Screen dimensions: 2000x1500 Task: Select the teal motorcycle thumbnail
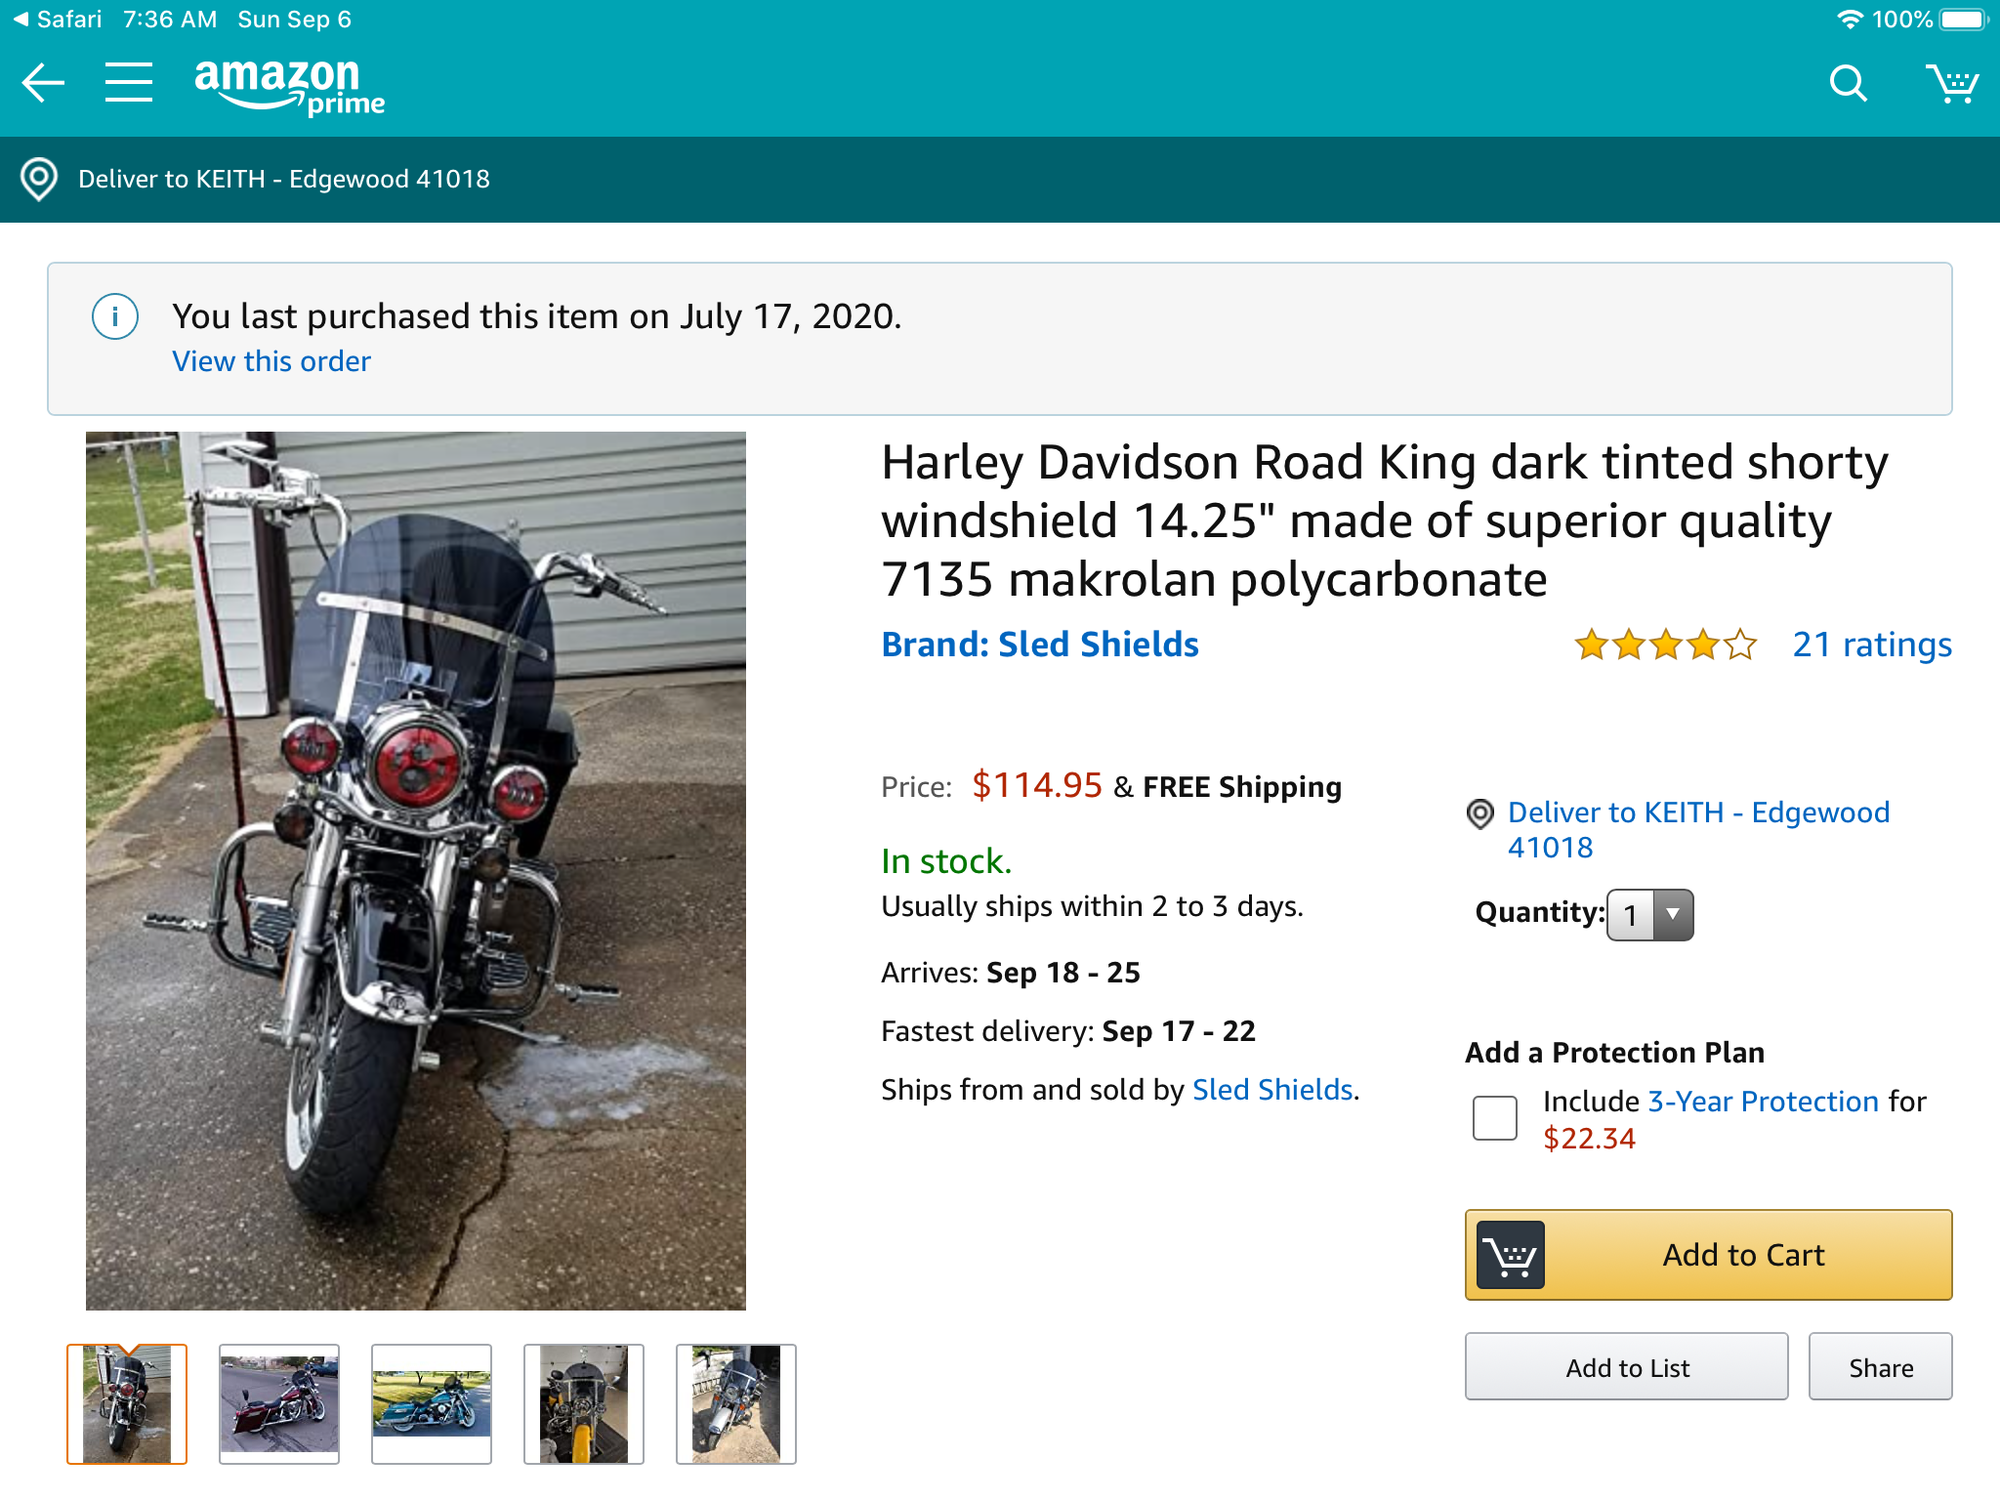(x=431, y=1404)
